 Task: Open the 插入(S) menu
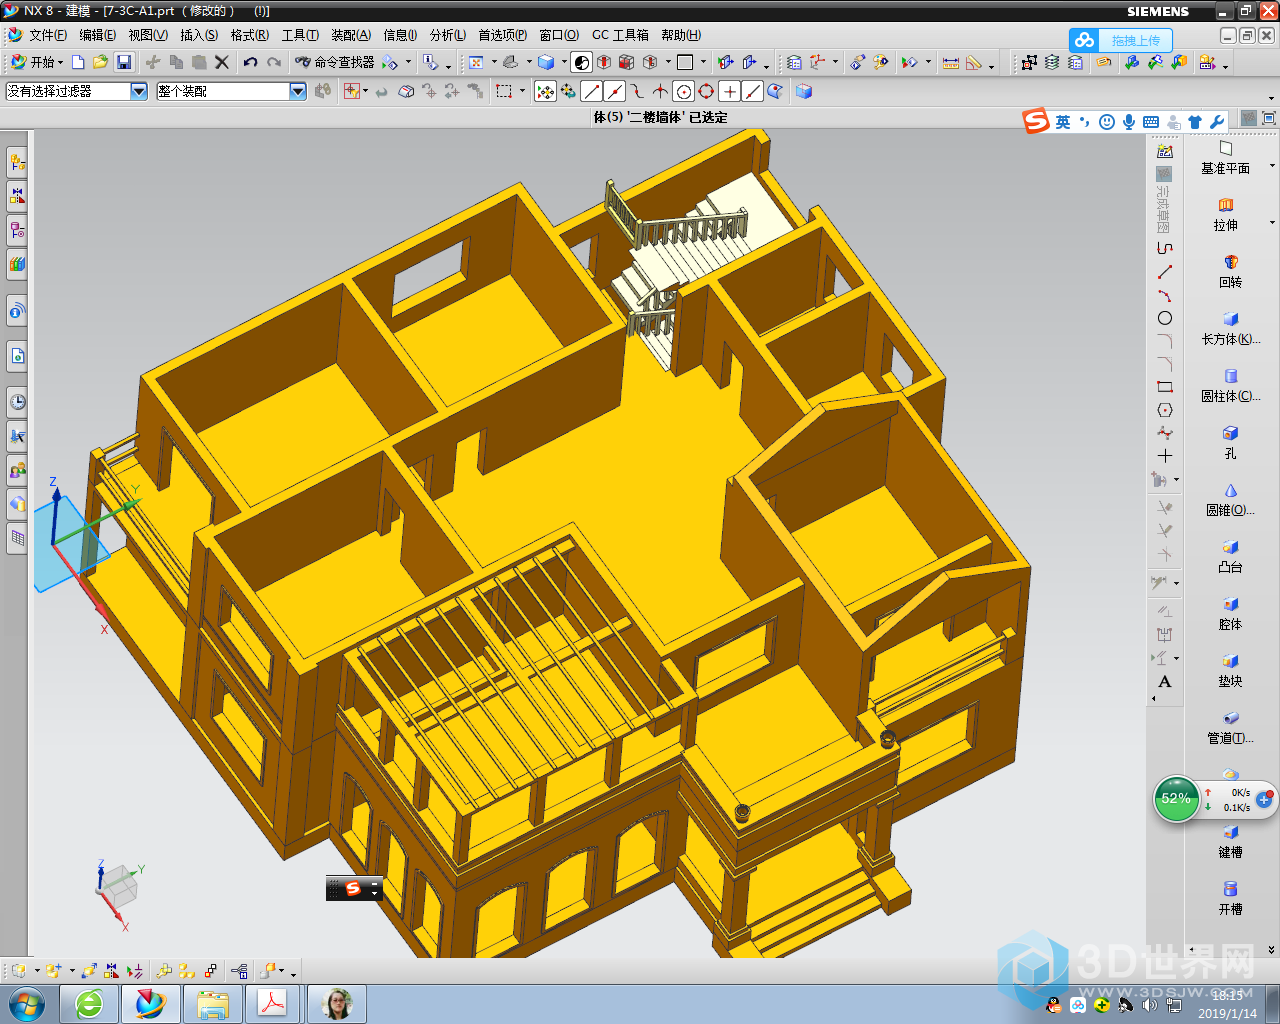(x=199, y=35)
